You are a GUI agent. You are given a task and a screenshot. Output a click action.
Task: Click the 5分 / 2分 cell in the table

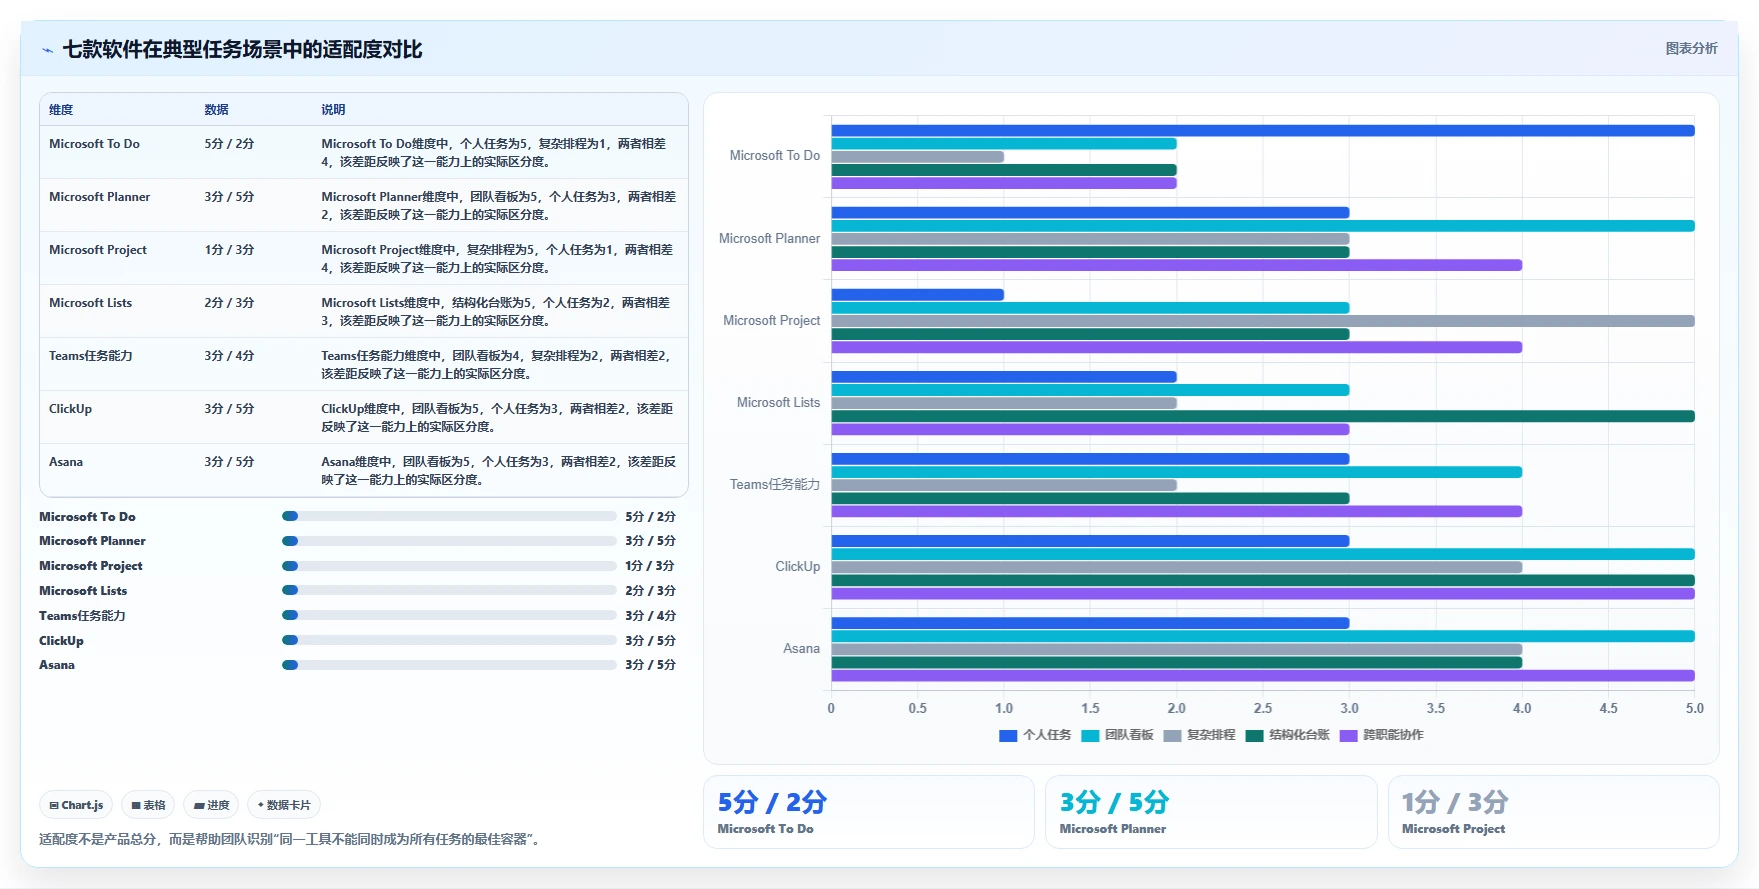click(x=229, y=144)
